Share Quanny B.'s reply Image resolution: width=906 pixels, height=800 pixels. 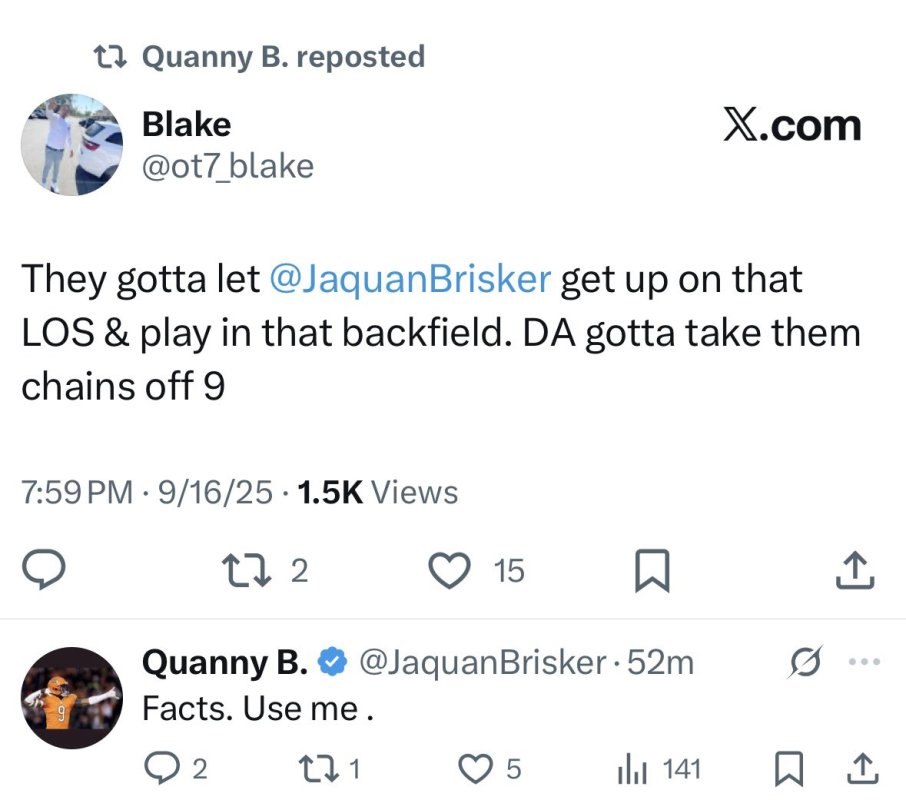863,769
